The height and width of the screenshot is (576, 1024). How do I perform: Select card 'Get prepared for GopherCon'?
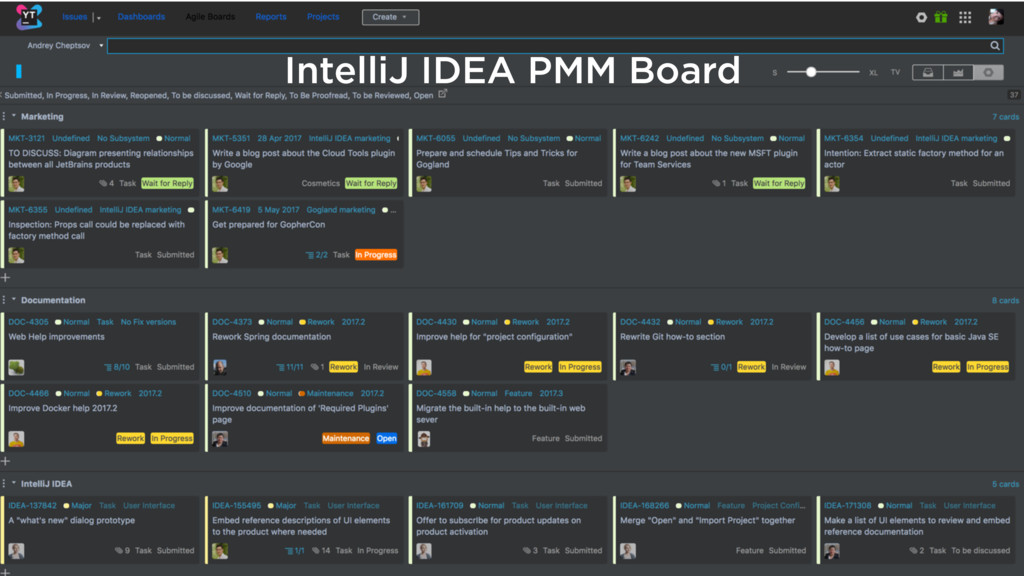pos(304,234)
